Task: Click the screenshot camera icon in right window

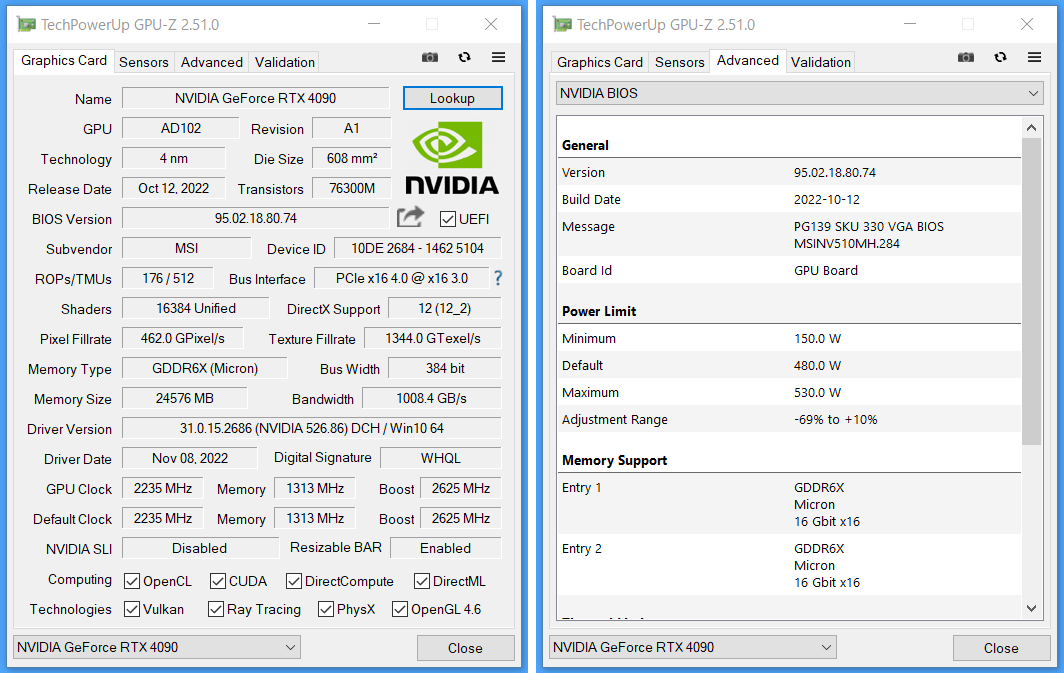Action: pos(966,58)
